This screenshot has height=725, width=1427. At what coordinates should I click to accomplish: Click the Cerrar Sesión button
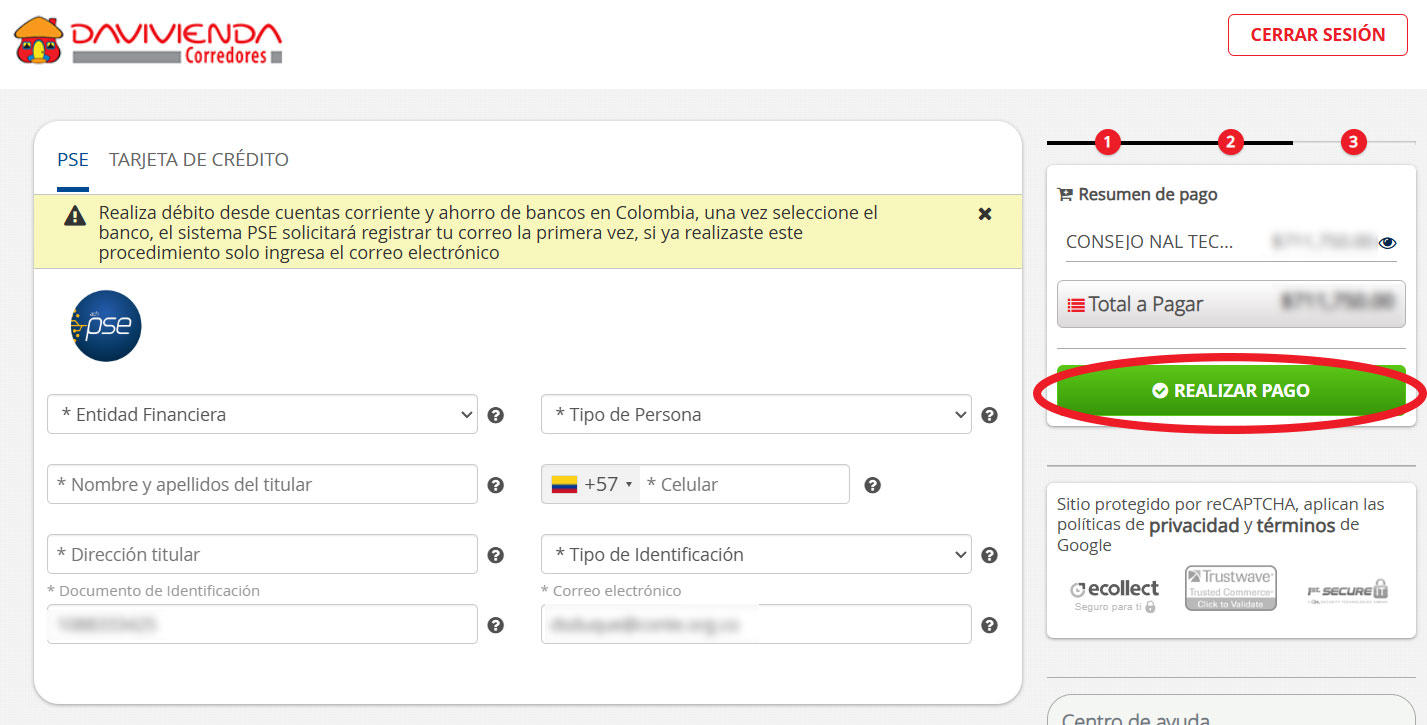click(1317, 35)
